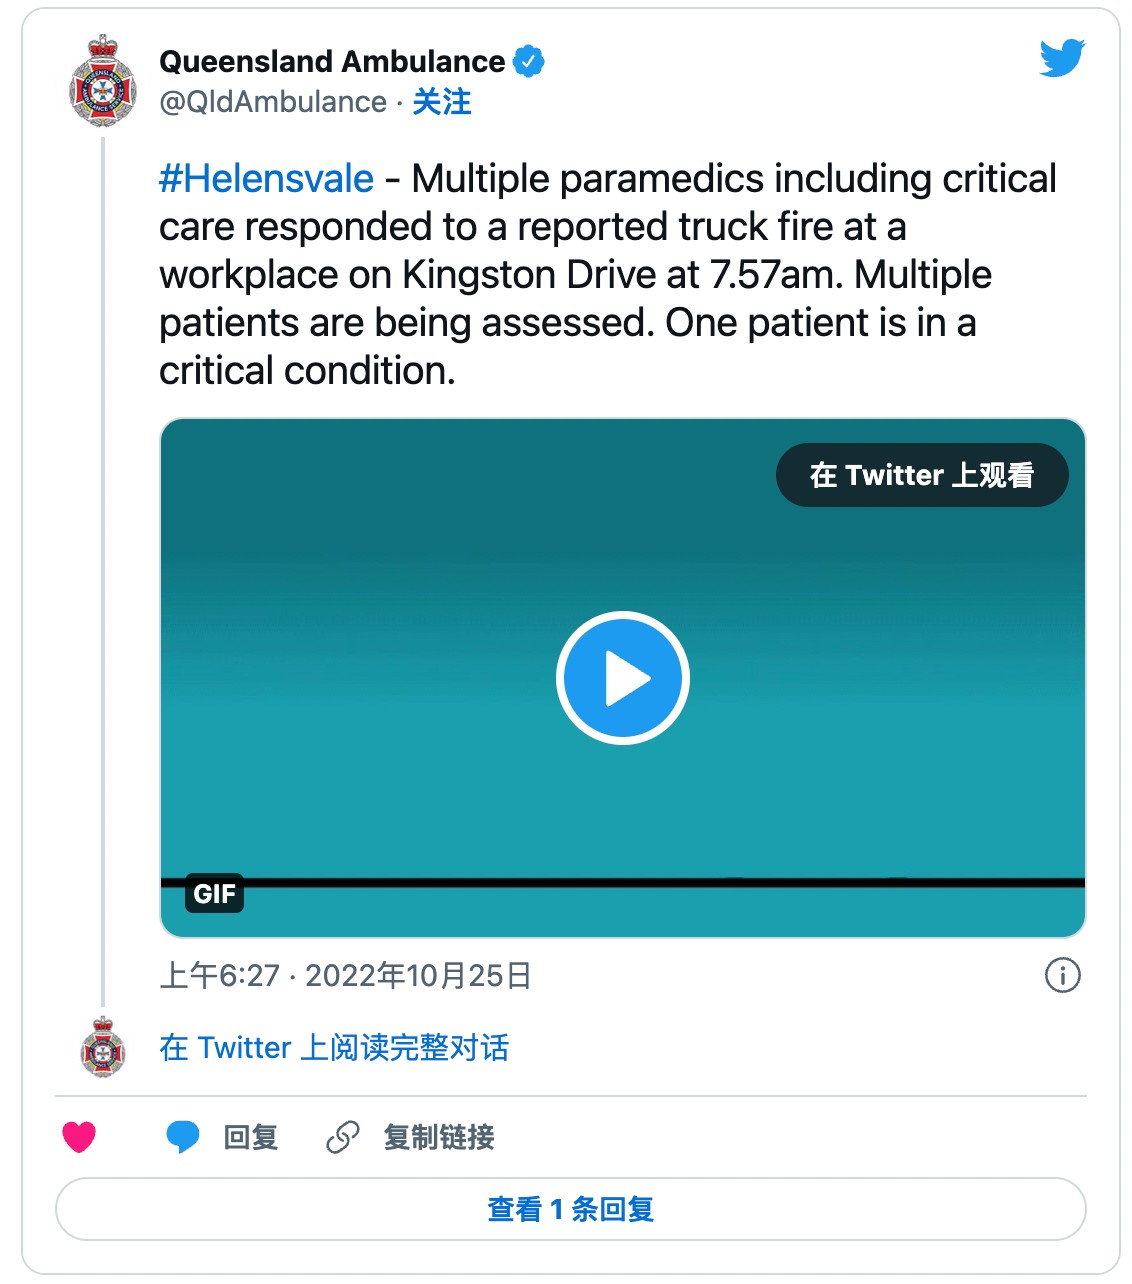Click the 回复 reply text

click(x=251, y=1137)
